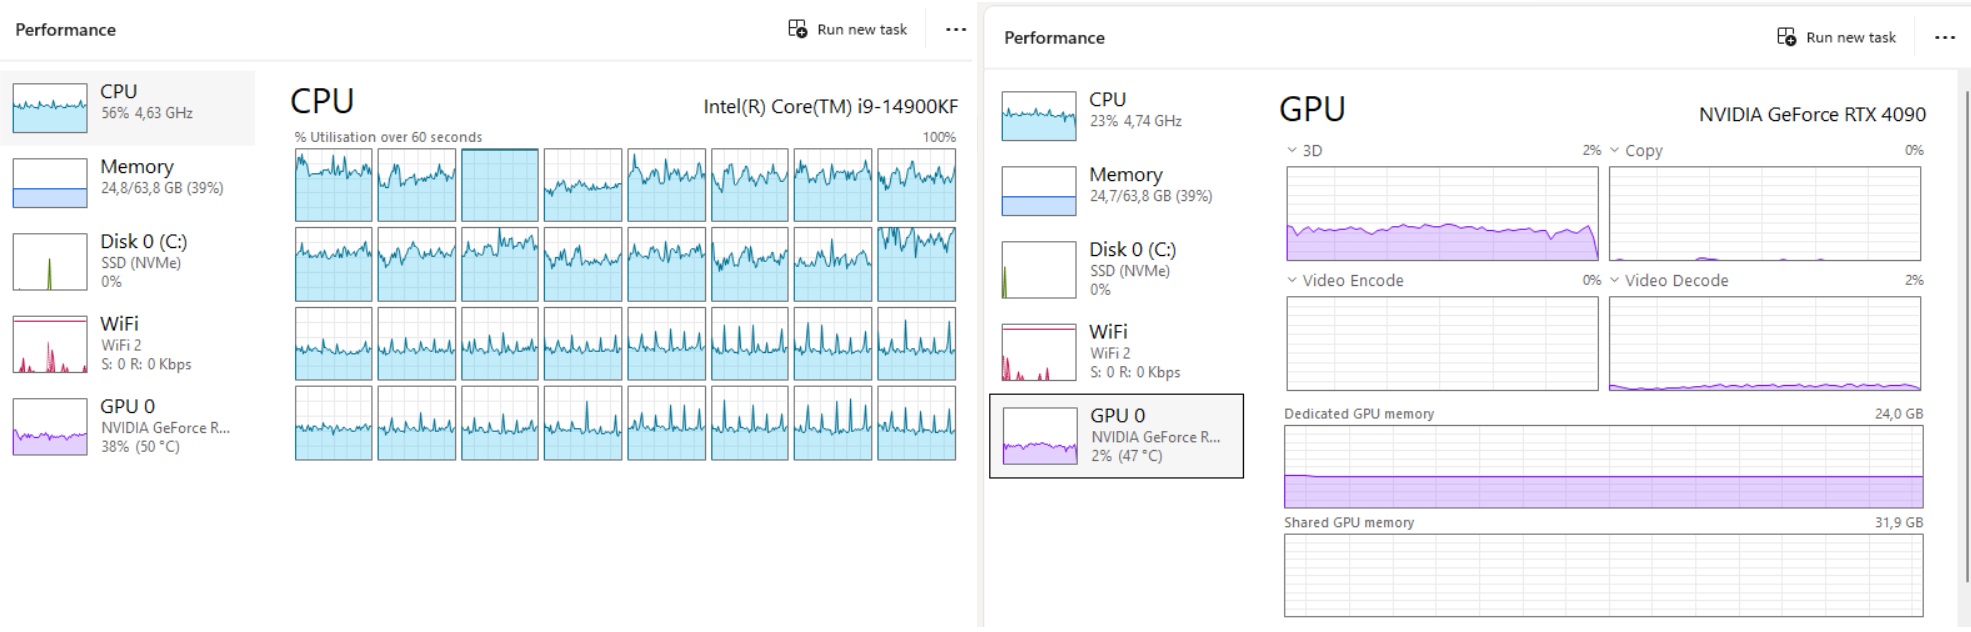Expand the 3D graph engine dropdown

1292,150
